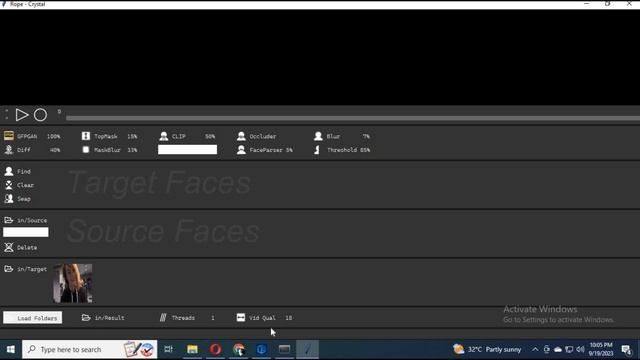640x360 pixels.
Task: Click the Threads icon
Action: pos(163,318)
